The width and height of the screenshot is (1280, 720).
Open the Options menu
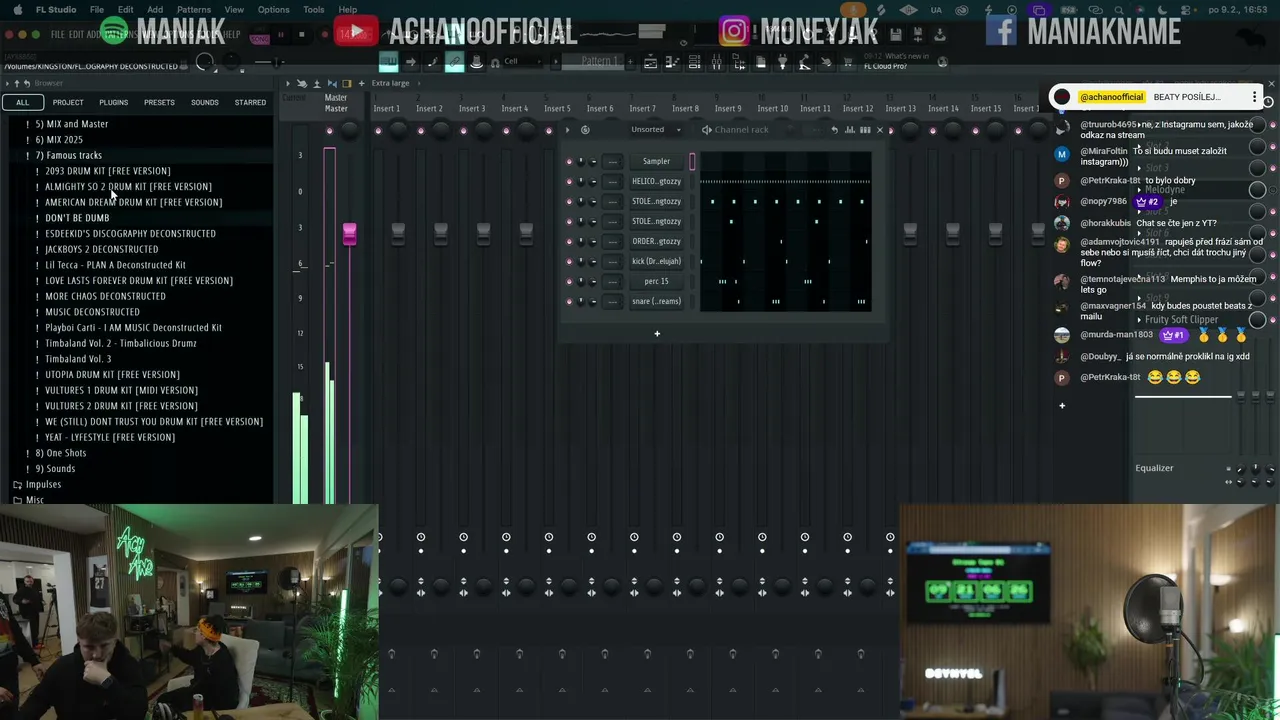273,10
